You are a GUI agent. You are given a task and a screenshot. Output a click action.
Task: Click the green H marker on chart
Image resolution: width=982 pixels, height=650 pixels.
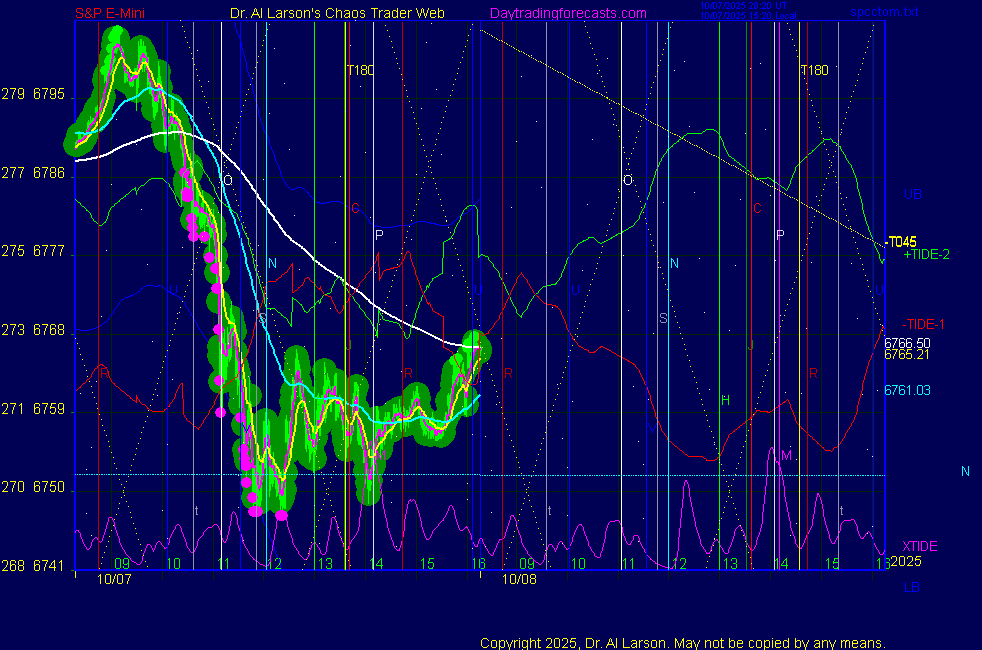[x=726, y=401]
